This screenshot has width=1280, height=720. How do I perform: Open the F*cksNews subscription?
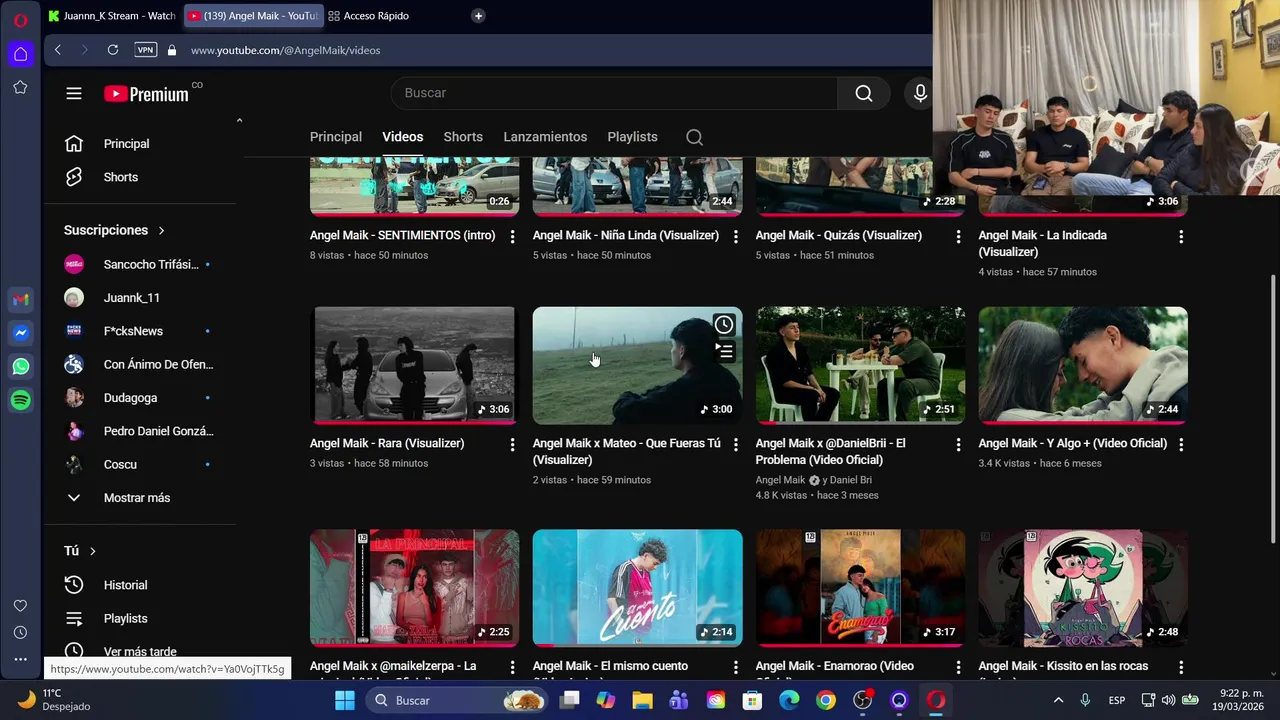(134, 331)
